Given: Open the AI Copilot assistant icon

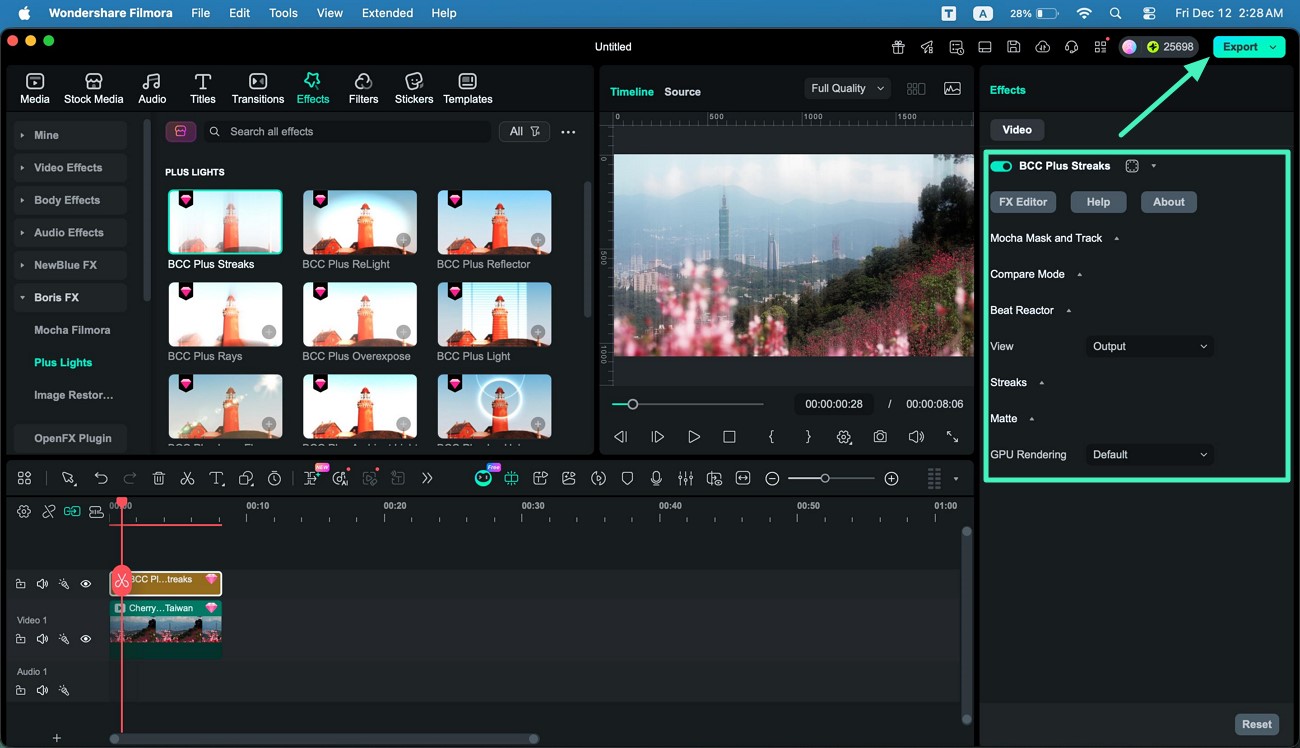Looking at the screenshot, I should click(x=483, y=478).
